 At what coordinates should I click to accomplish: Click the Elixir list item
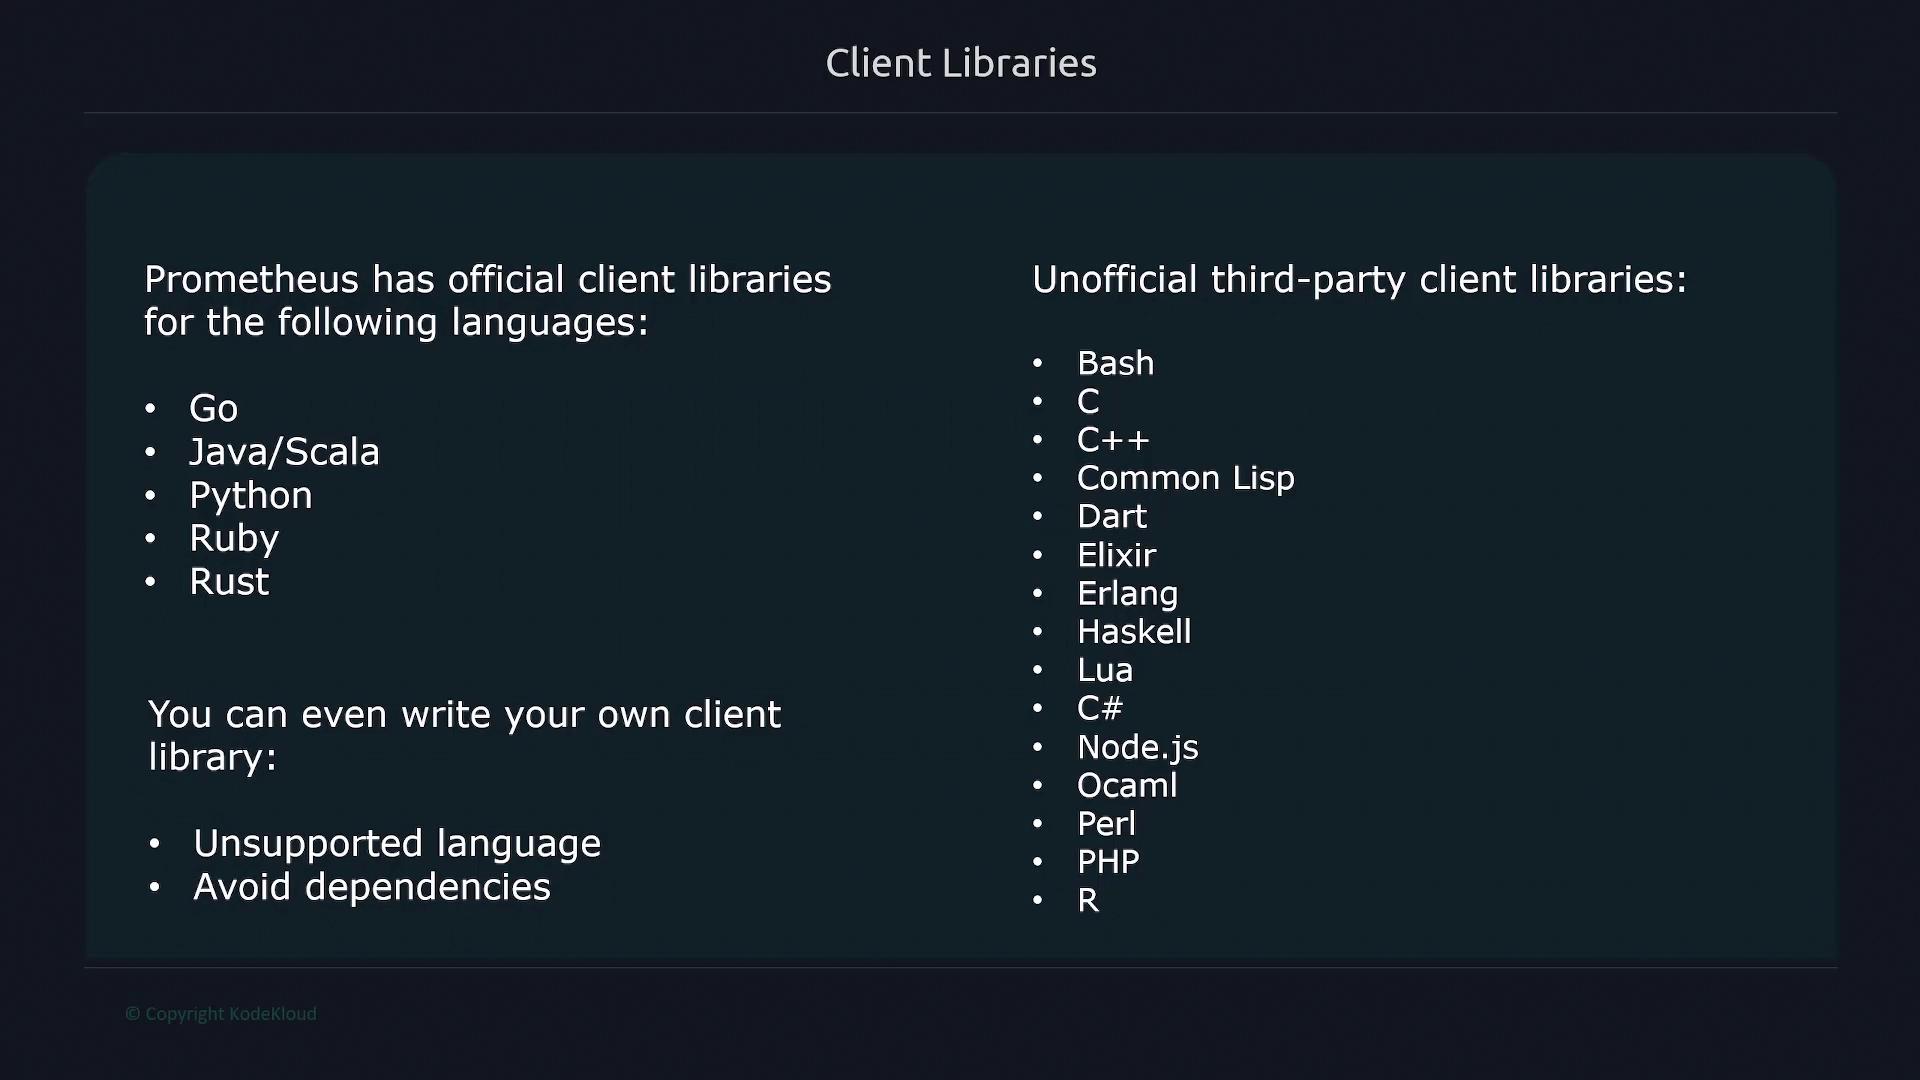pyautogui.click(x=1116, y=555)
